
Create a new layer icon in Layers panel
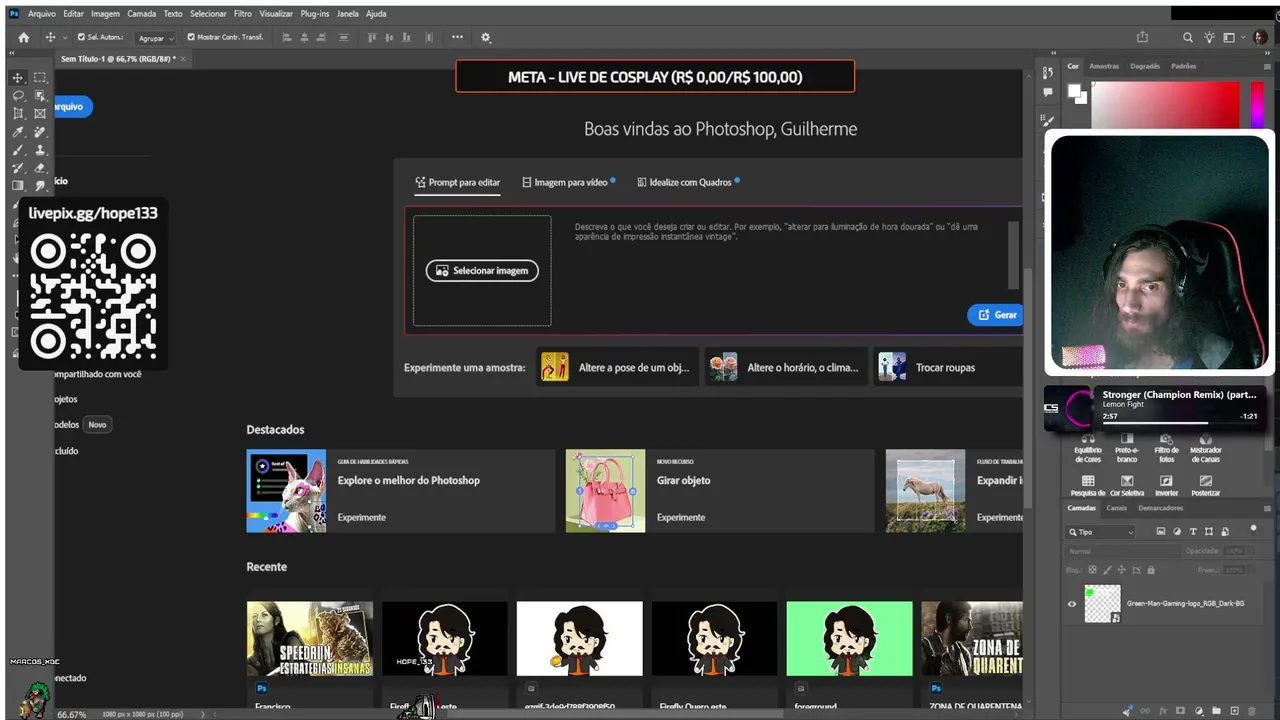click(x=1234, y=711)
